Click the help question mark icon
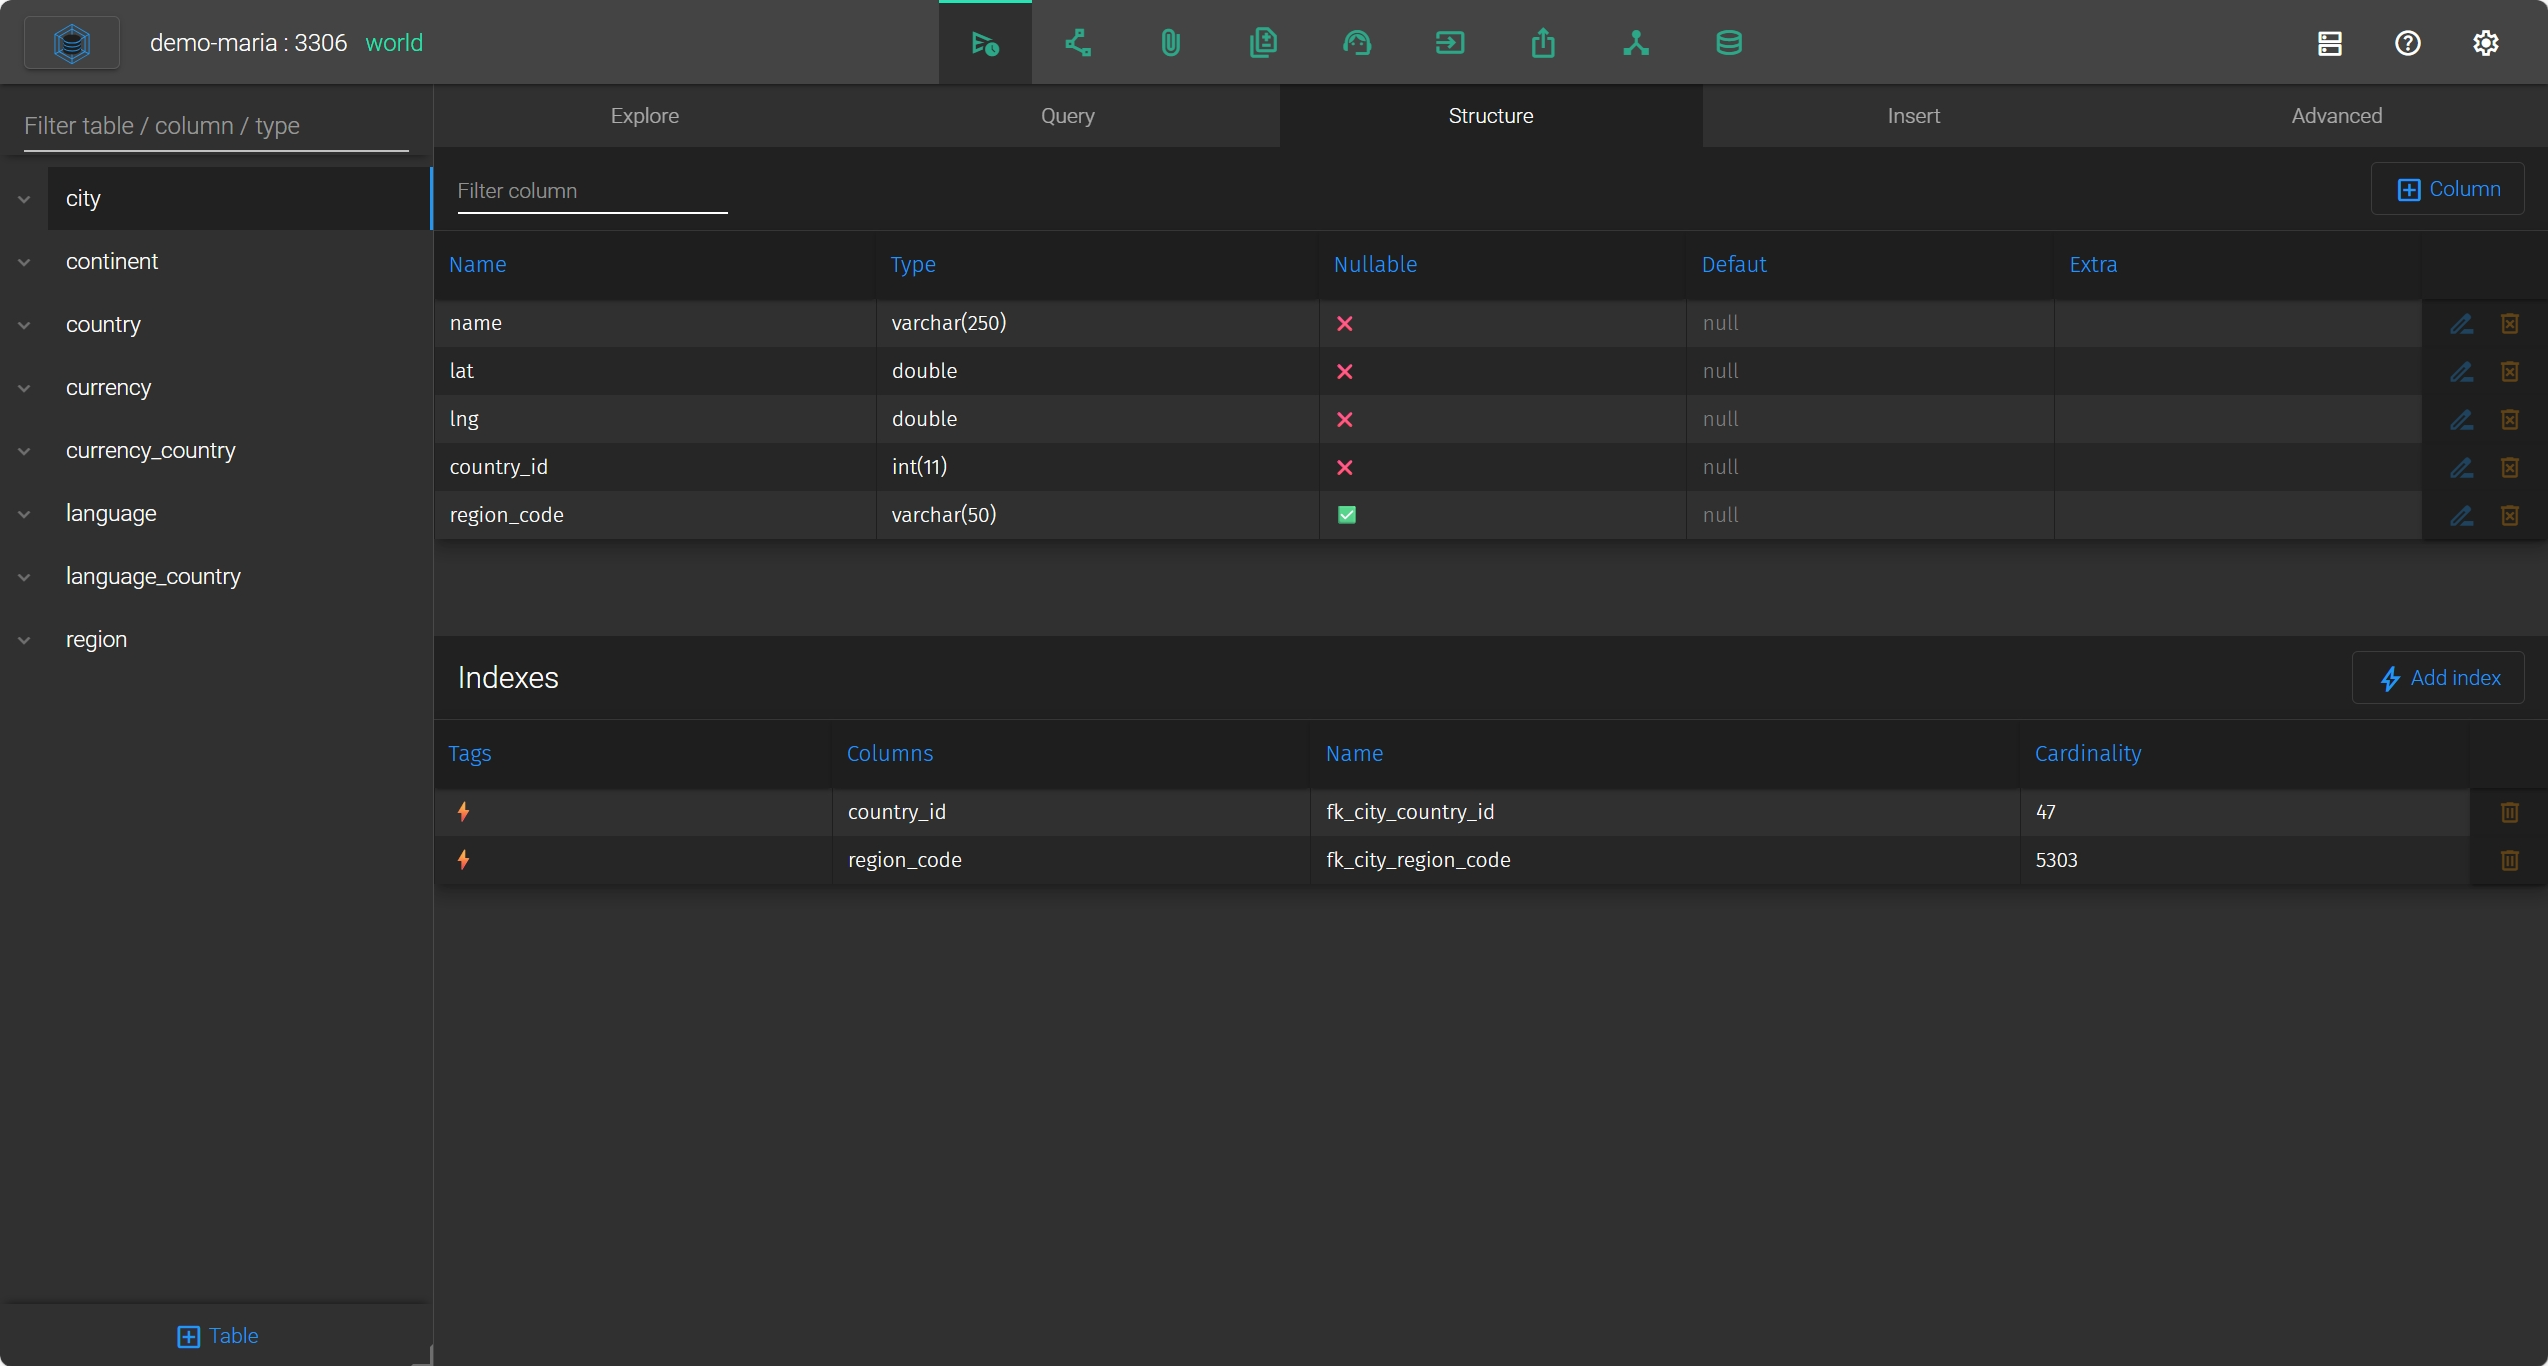This screenshot has height=1366, width=2548. (2407, 43)
